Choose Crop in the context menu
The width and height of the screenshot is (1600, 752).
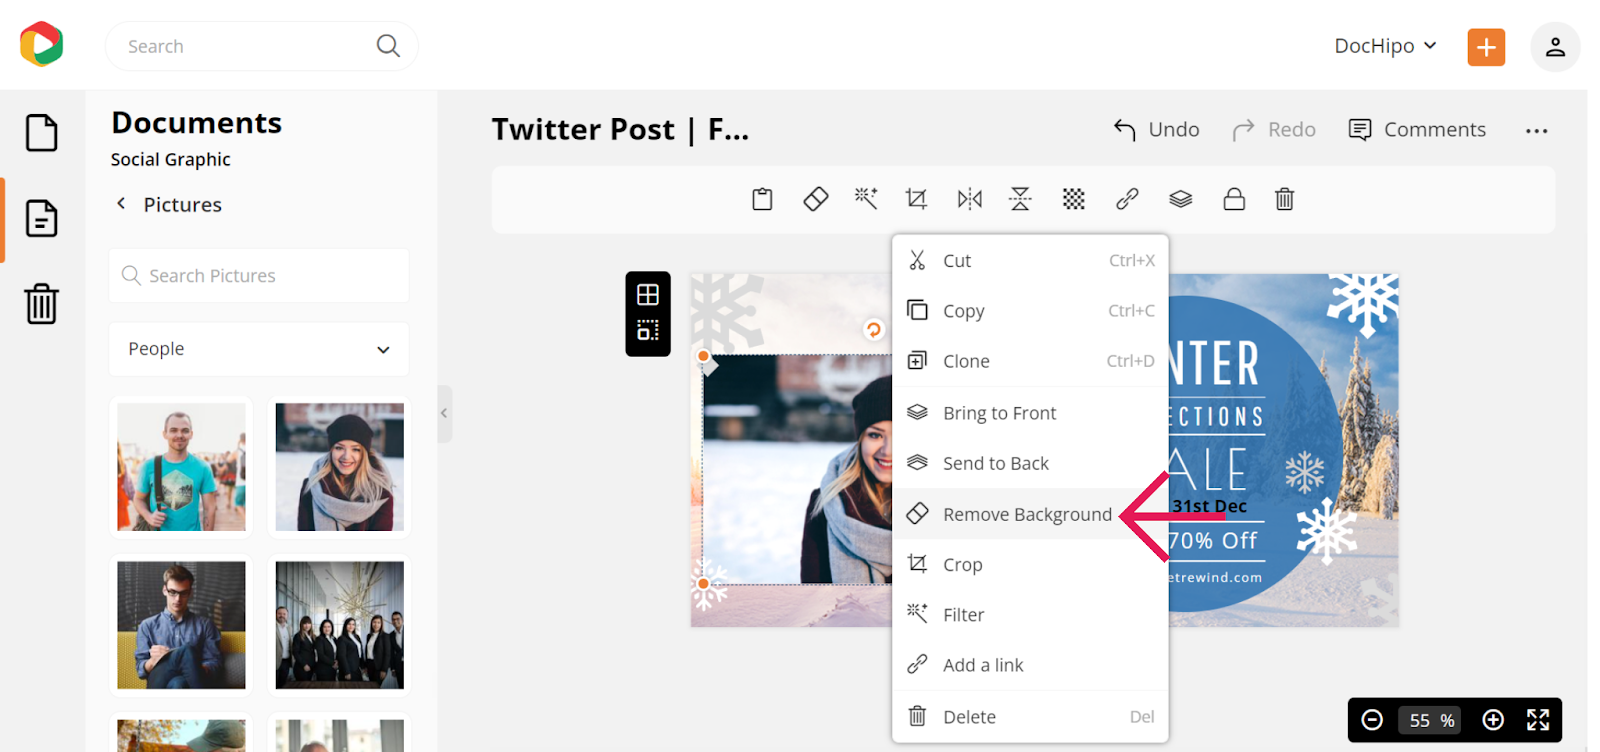point(1030,564)
